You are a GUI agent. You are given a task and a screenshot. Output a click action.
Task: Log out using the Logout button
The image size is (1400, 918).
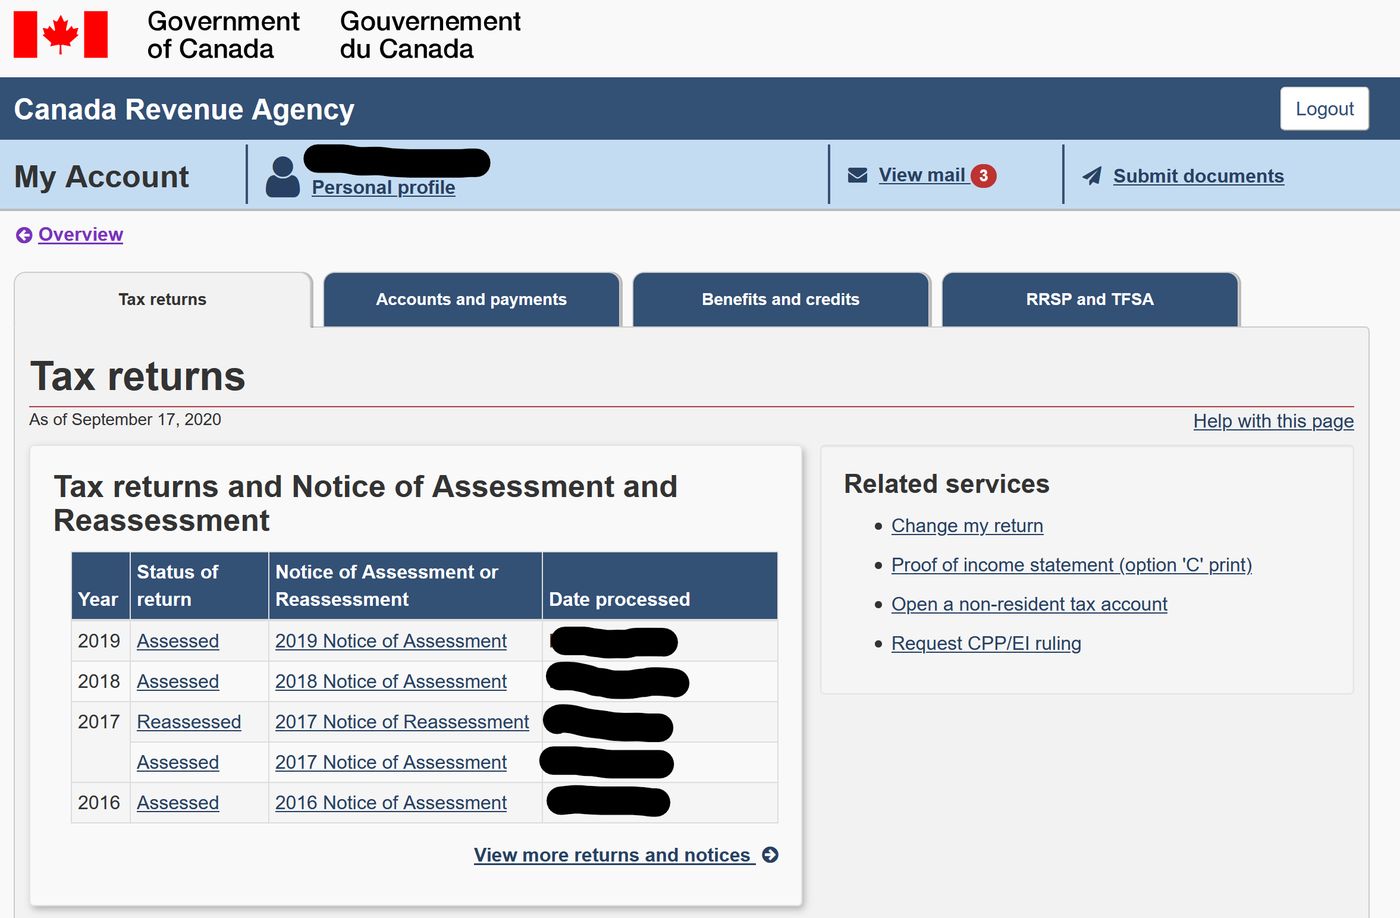[1324, 109]
